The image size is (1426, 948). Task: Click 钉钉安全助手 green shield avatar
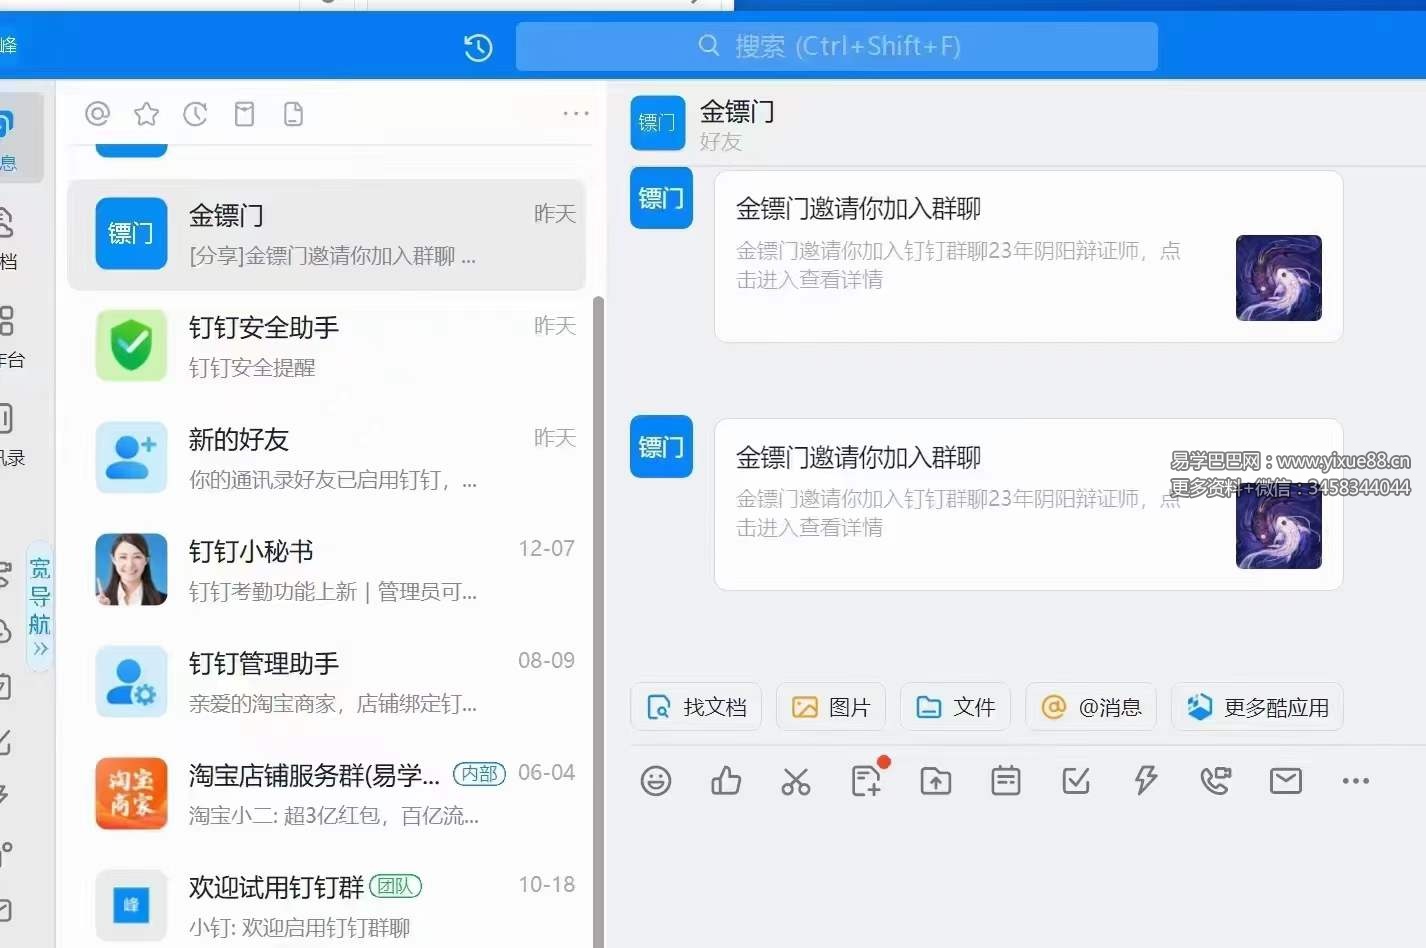coord(131,346)
